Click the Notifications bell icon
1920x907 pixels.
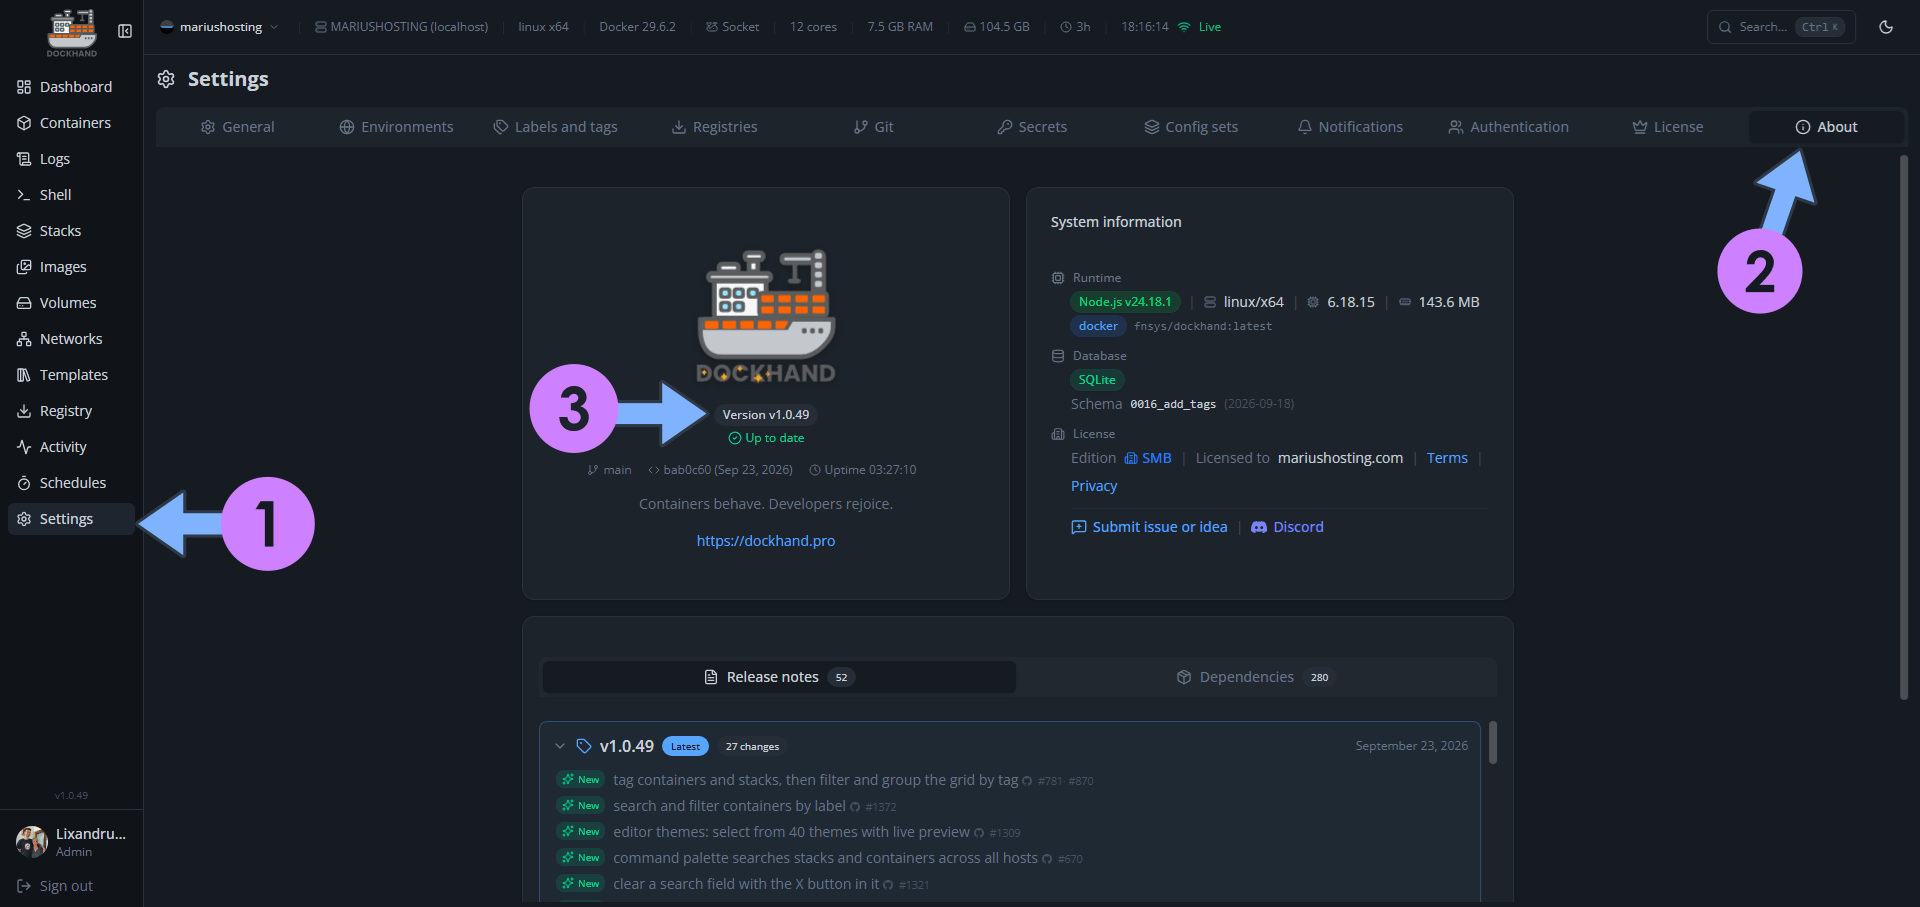point(1305,127)
